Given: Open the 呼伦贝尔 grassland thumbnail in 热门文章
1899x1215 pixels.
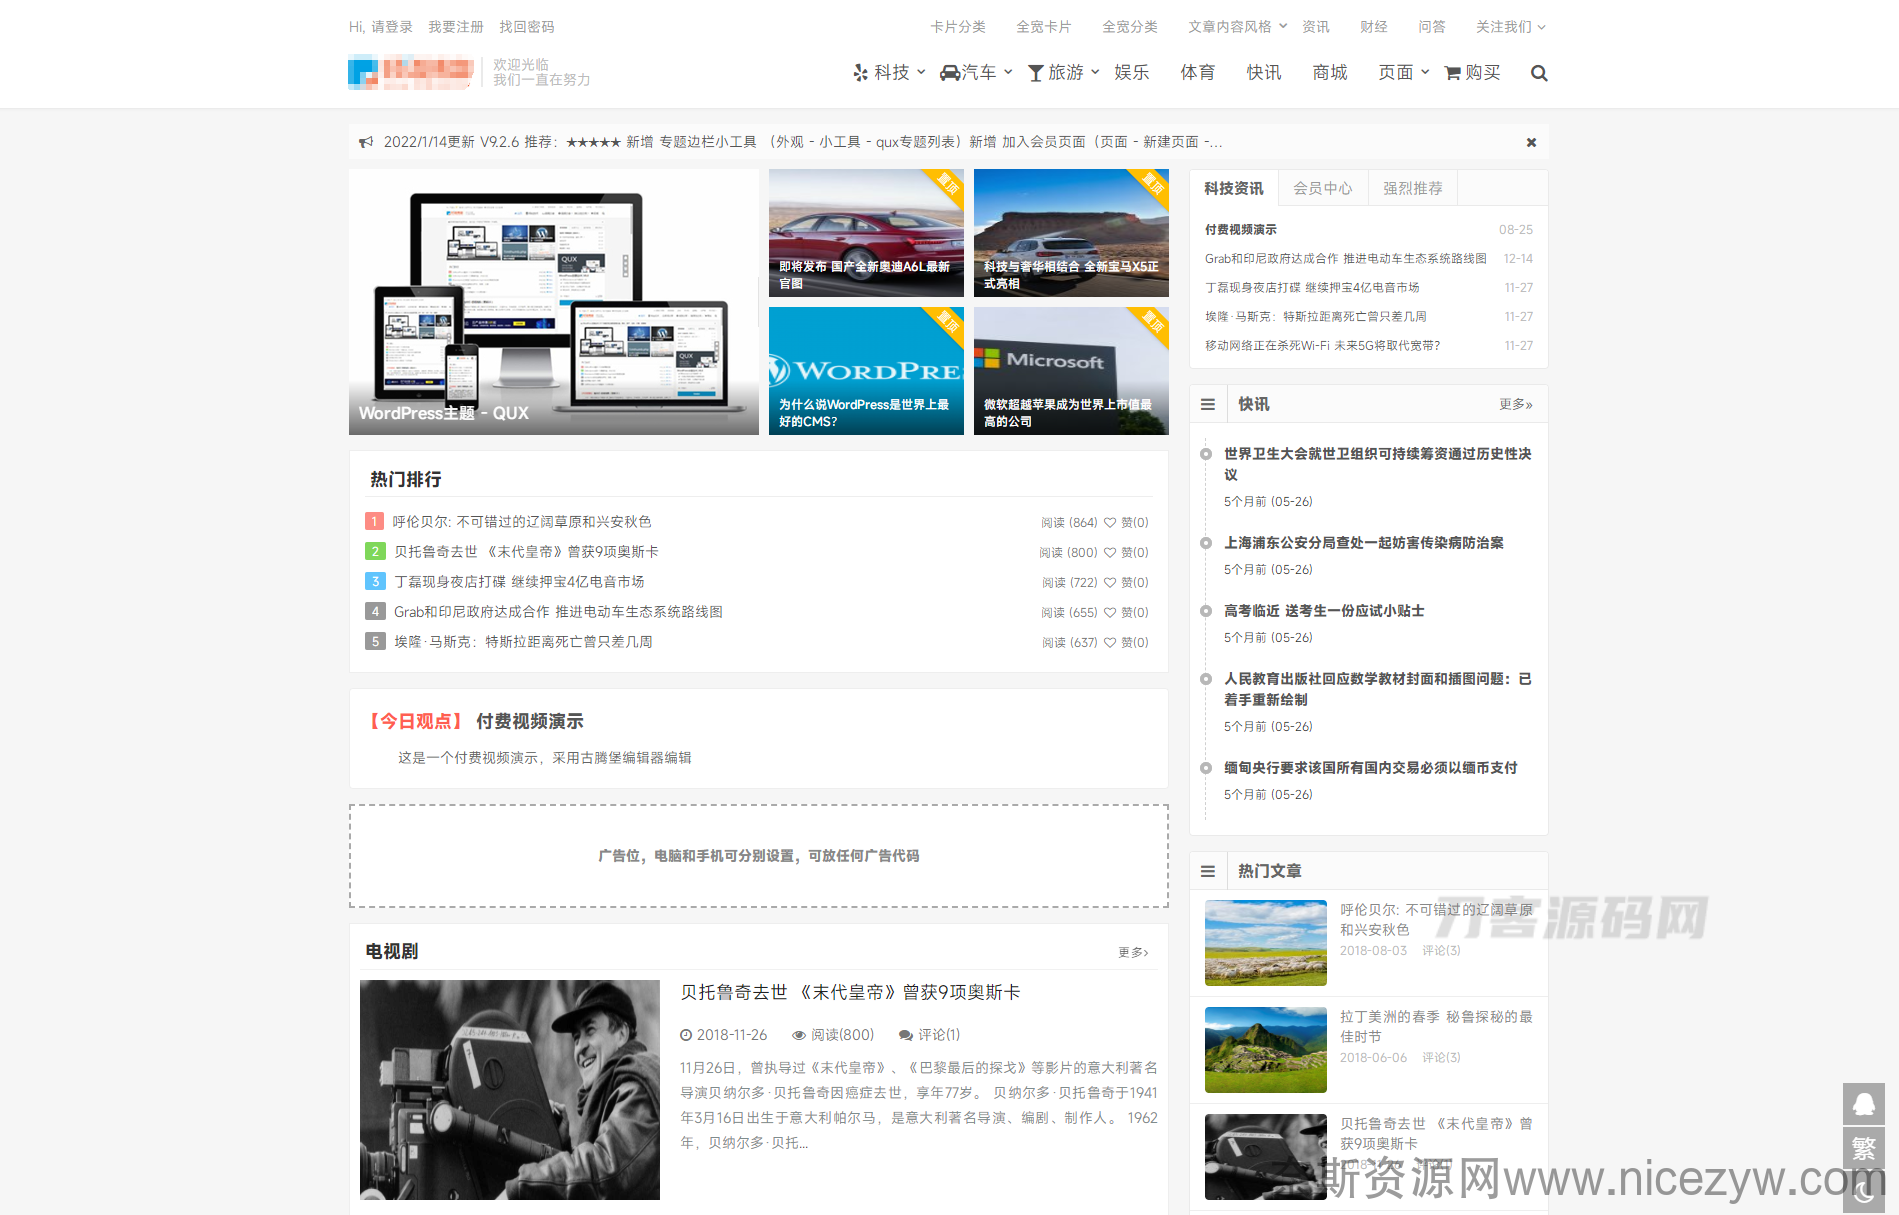Looking at the screenshot, I should (x=1266, y=943).
